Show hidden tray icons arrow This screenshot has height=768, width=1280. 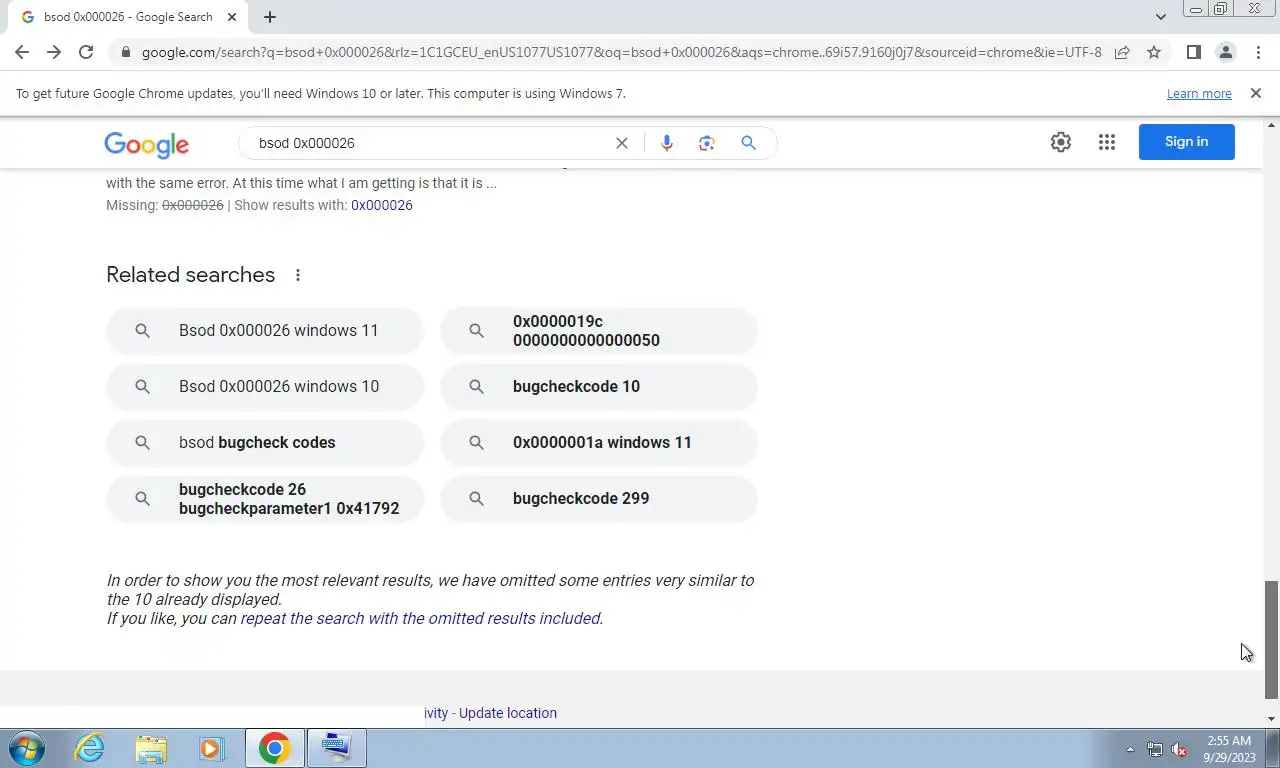(1130, 749)
